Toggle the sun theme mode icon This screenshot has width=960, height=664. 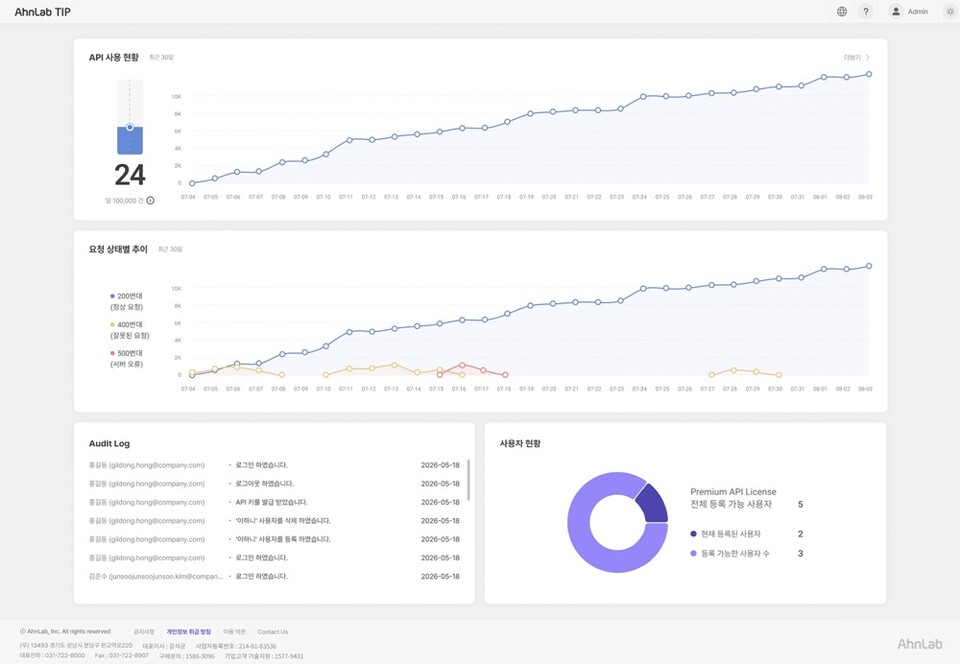pyautogui.click(x=950, y=12)
